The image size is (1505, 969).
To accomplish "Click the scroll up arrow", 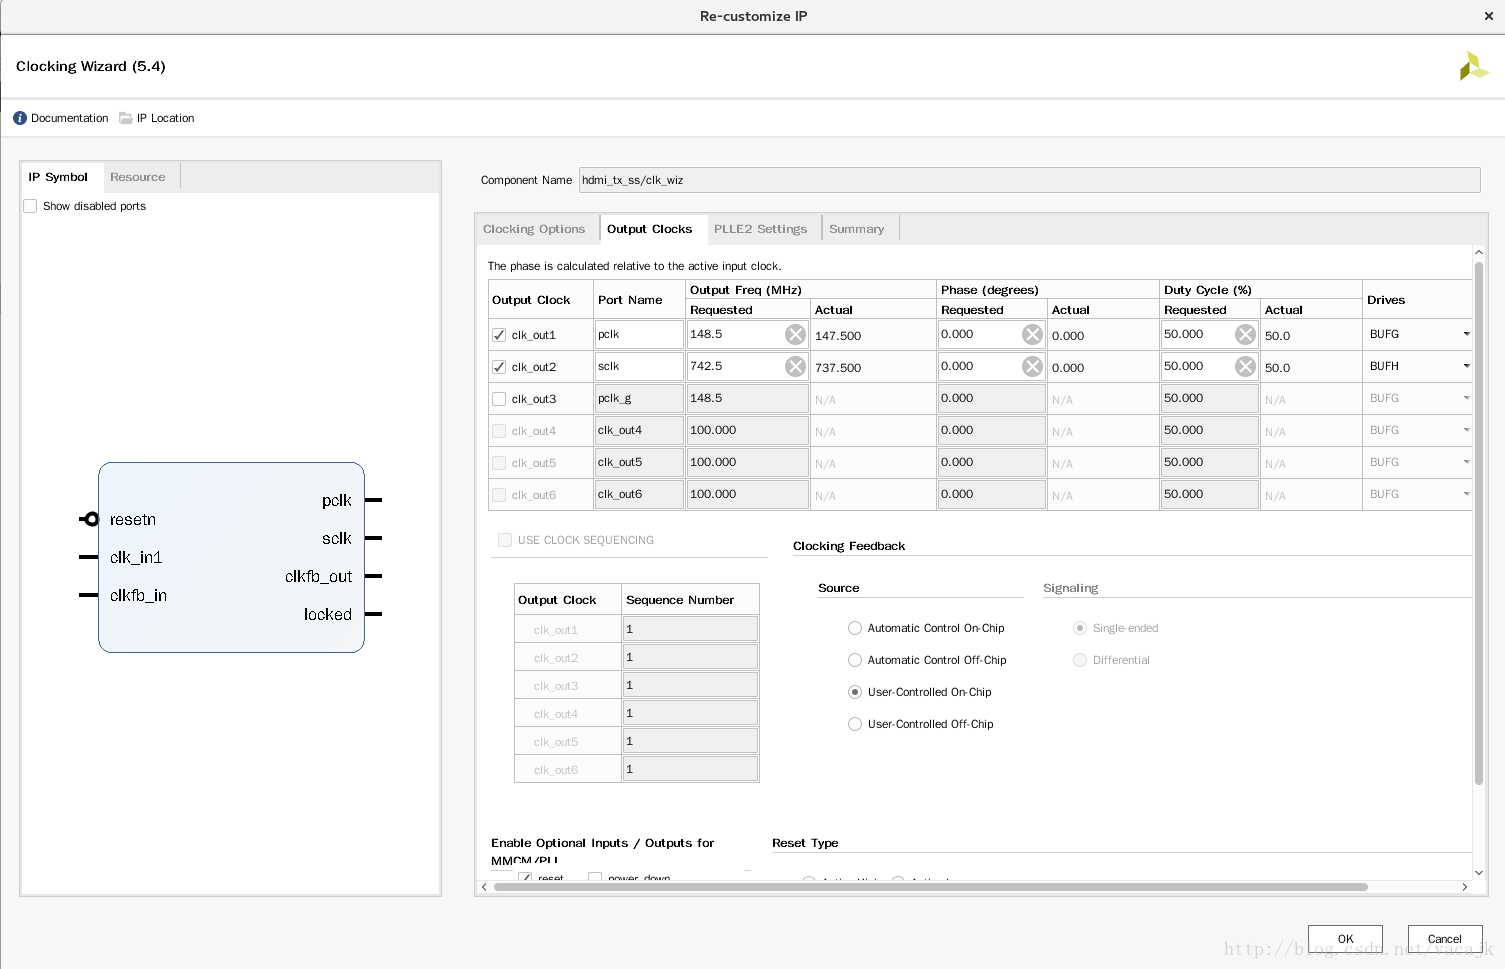I will click(1479, 253).
